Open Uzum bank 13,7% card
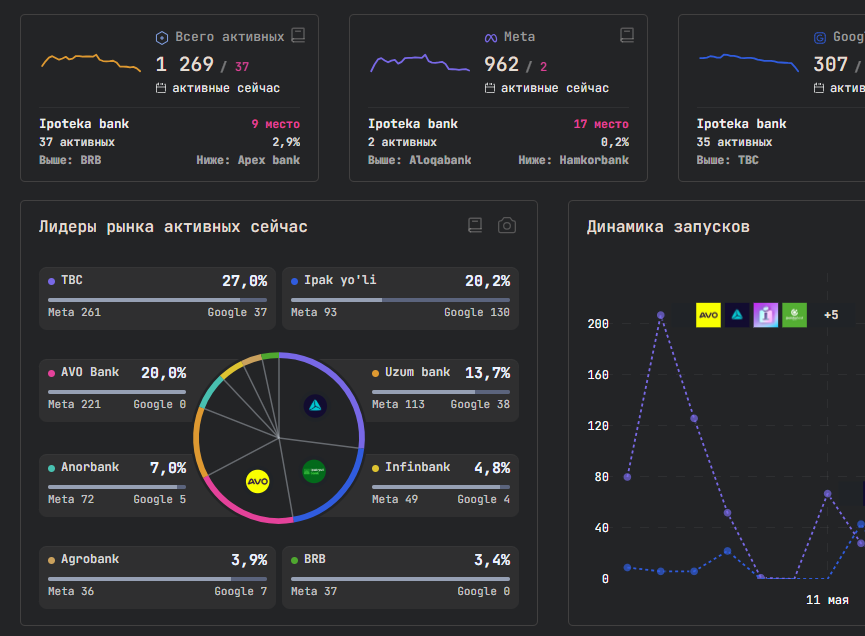Viewport: 865px width, 636px height. tap(441, 391)
